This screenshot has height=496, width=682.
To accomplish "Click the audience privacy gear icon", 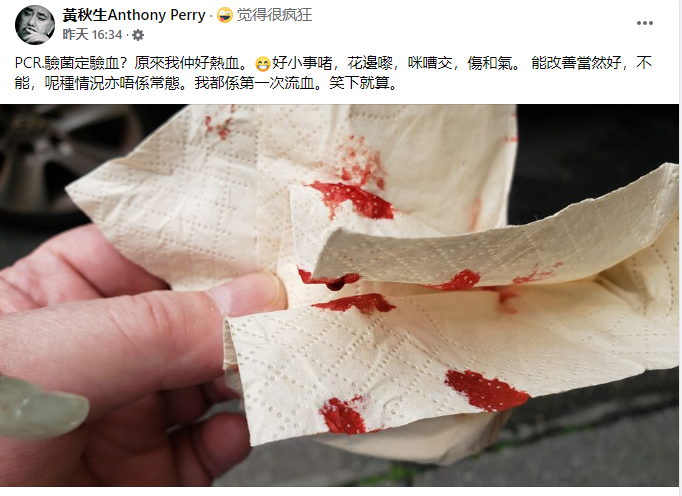I will point(138,35).
